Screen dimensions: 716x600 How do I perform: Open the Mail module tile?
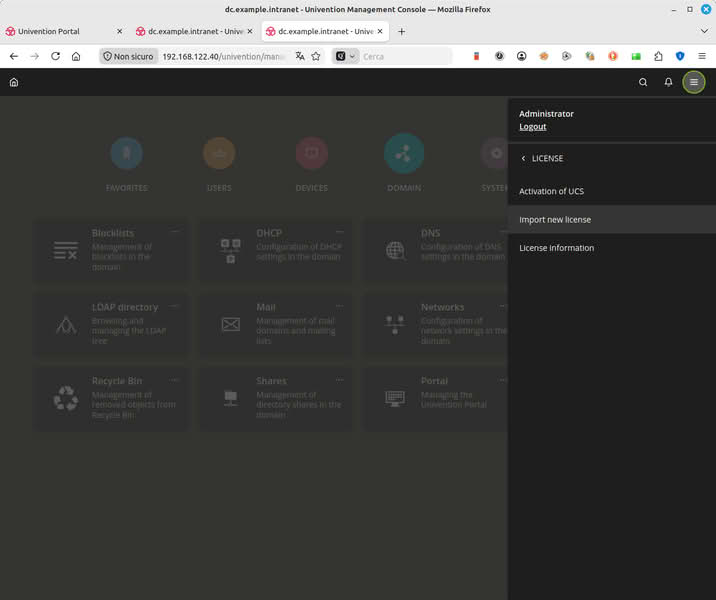pos(276,324)
